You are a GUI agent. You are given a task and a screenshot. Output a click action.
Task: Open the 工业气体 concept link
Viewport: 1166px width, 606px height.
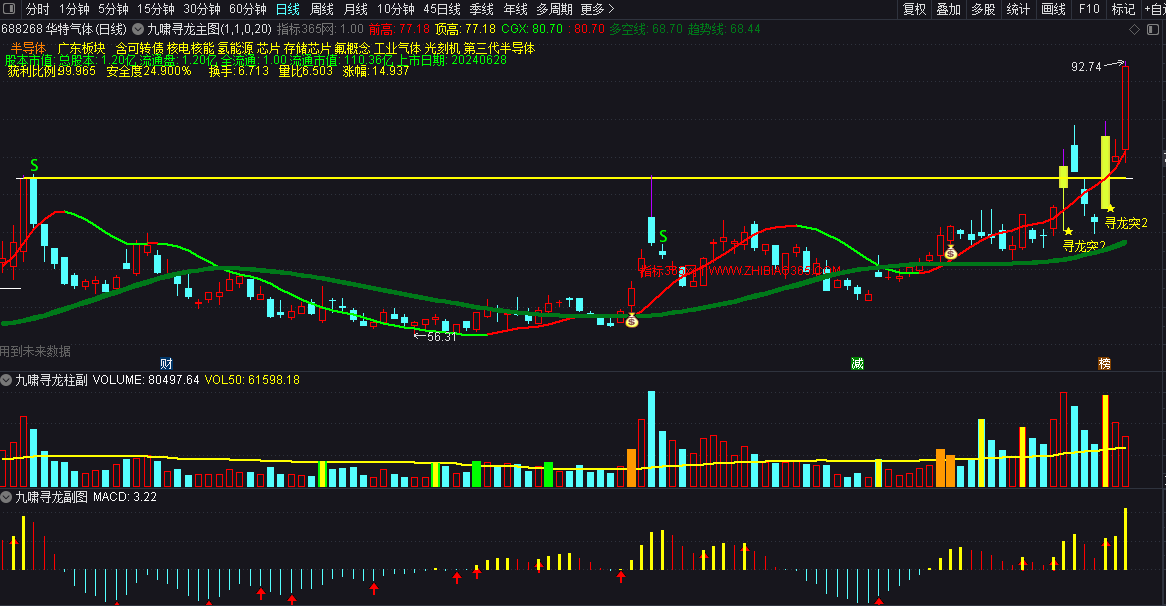[397, 48]
